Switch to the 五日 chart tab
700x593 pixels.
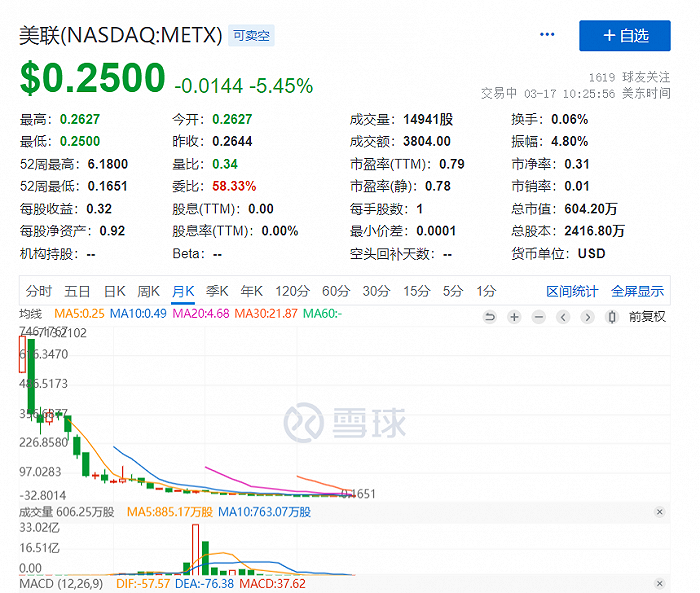point(77,291)
